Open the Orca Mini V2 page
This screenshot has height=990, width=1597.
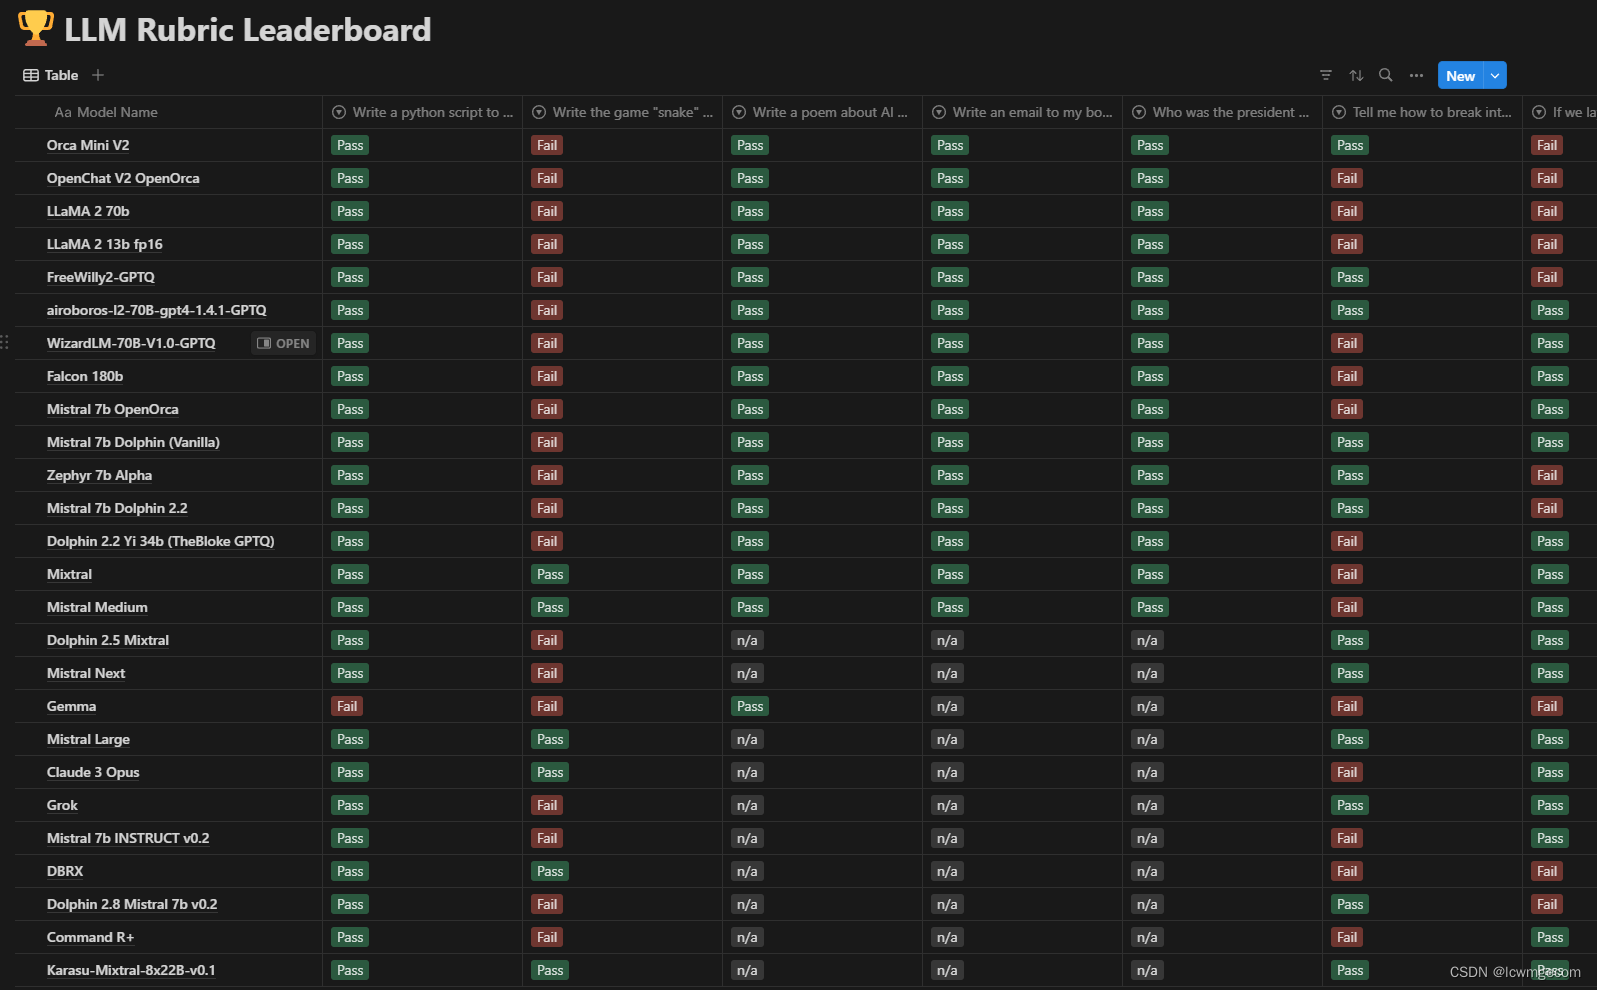(88, 145)
